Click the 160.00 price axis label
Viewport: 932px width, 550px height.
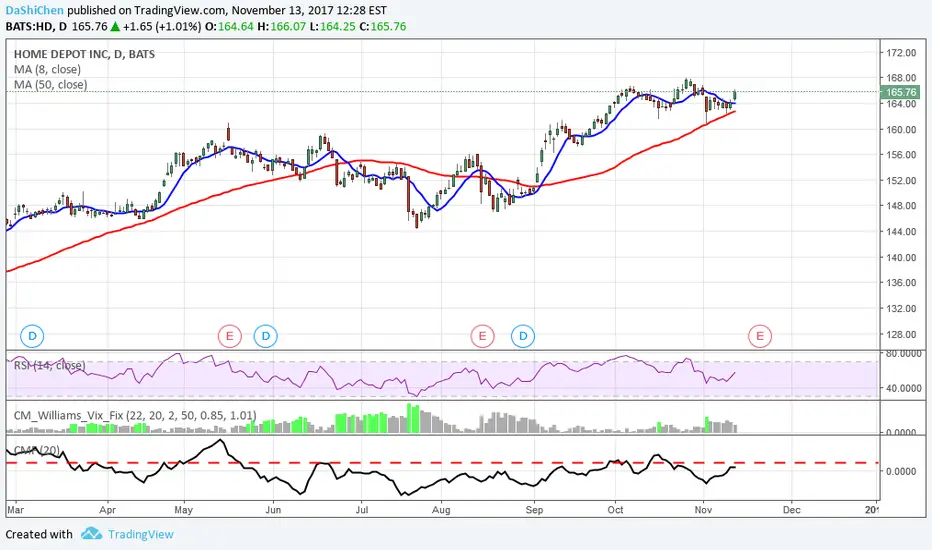click(x=901, y=130)
